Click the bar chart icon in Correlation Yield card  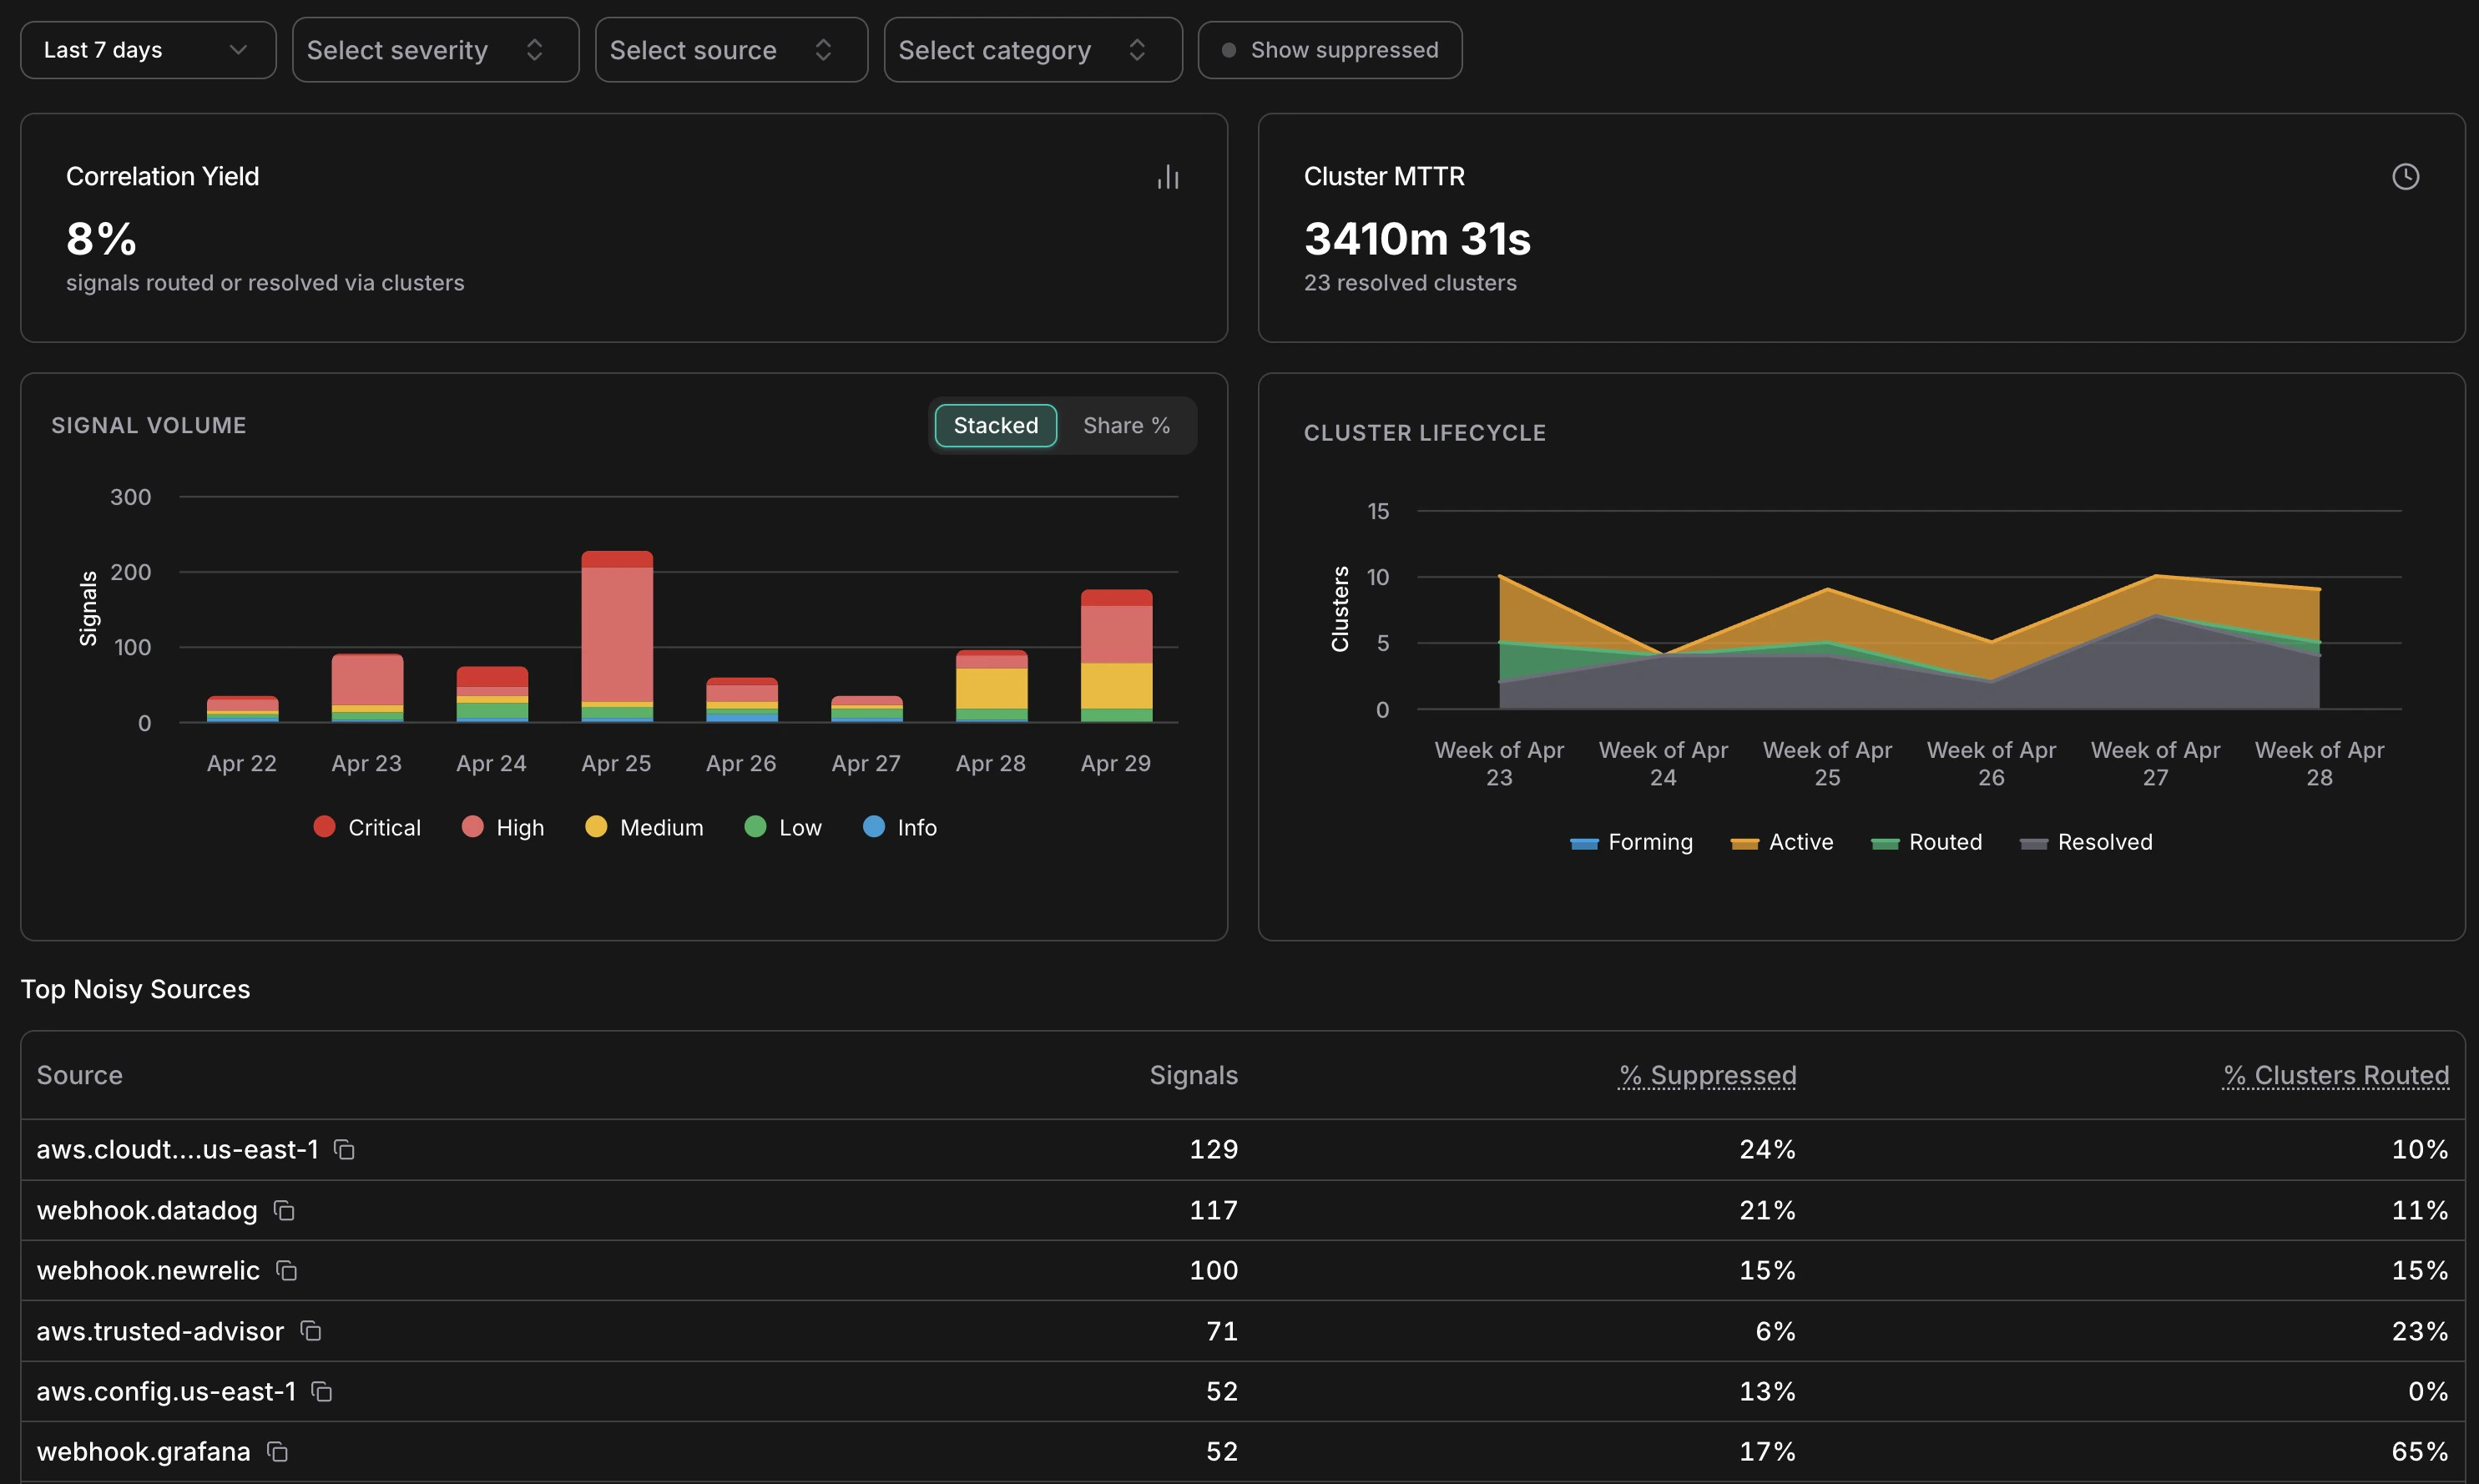pyautogui.click(x=1168, y=177)
